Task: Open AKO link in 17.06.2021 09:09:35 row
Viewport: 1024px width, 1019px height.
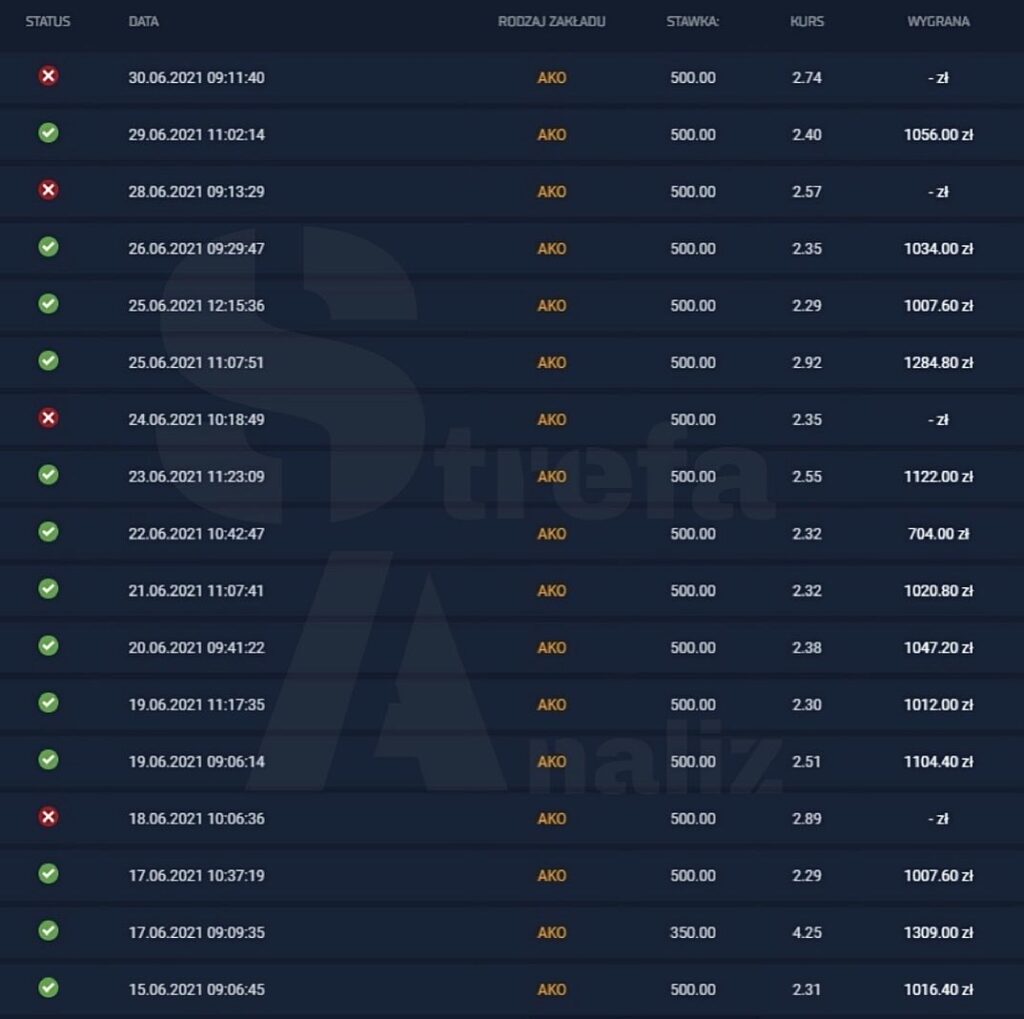Action: point(552,933)
